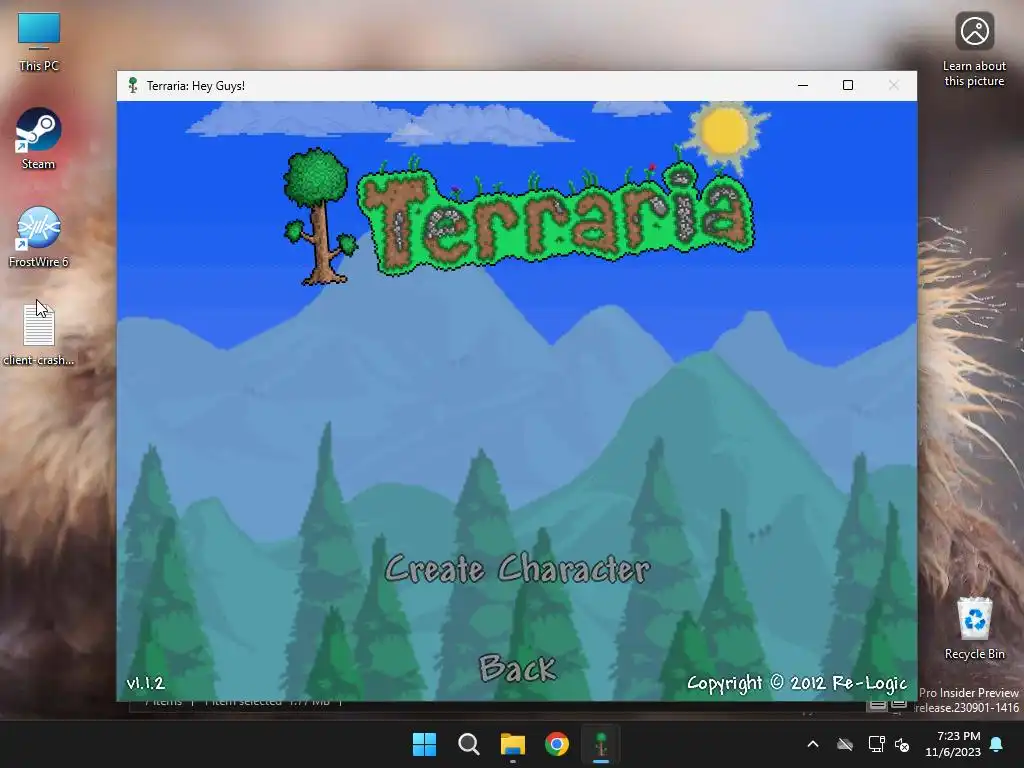Launch Google Chrome from the taskbar
Viewport: 1024px width, 768px height.
(x=557, y=744)
